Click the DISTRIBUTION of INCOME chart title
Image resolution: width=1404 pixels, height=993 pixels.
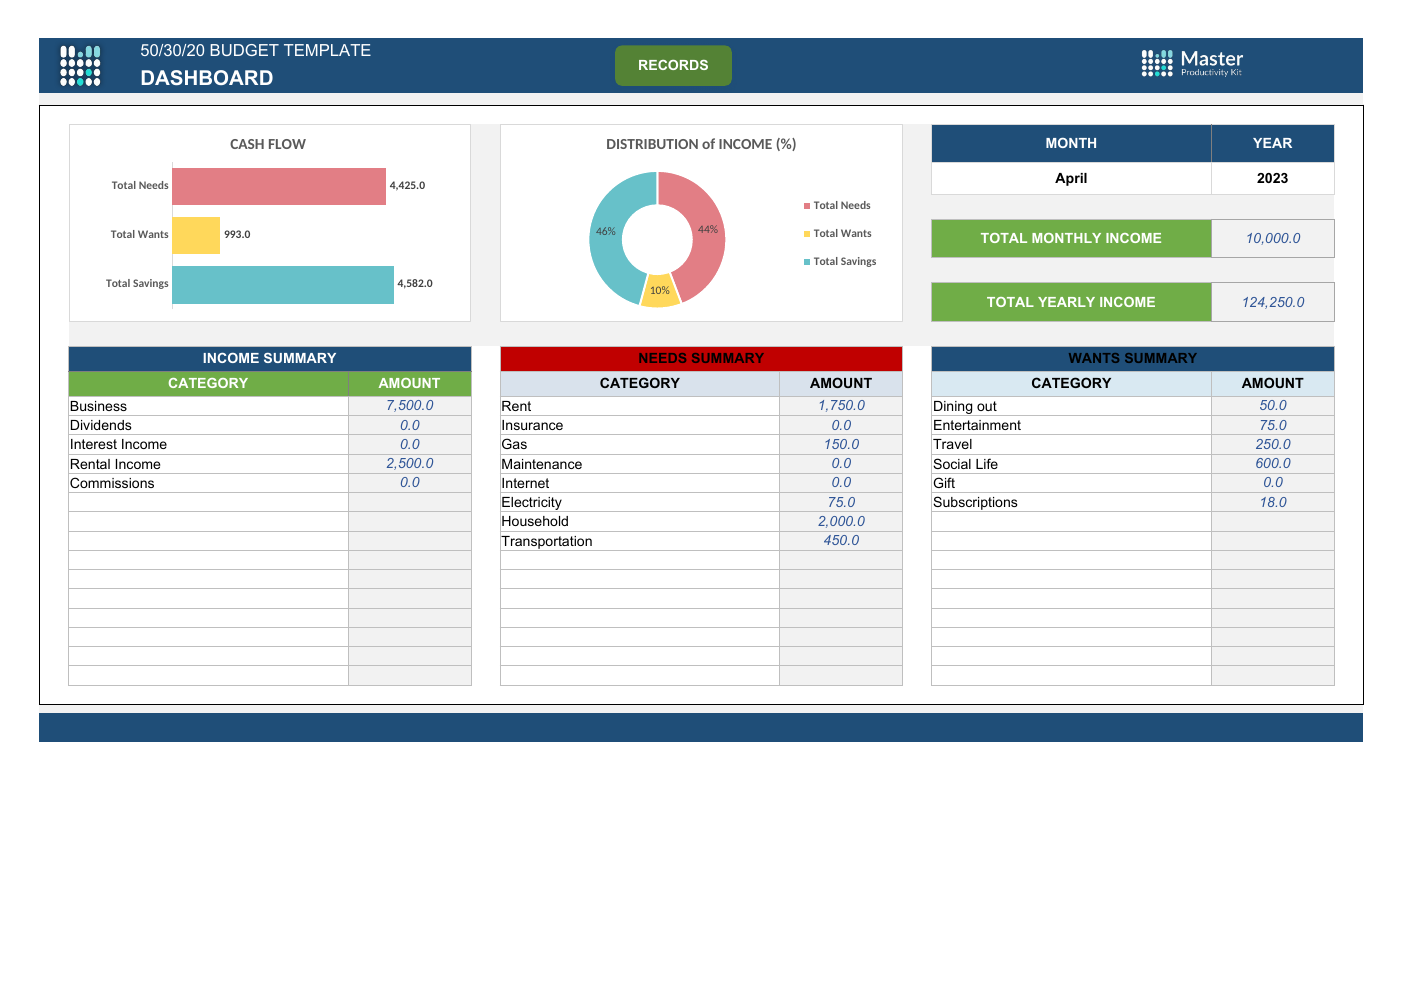point(701,144)
